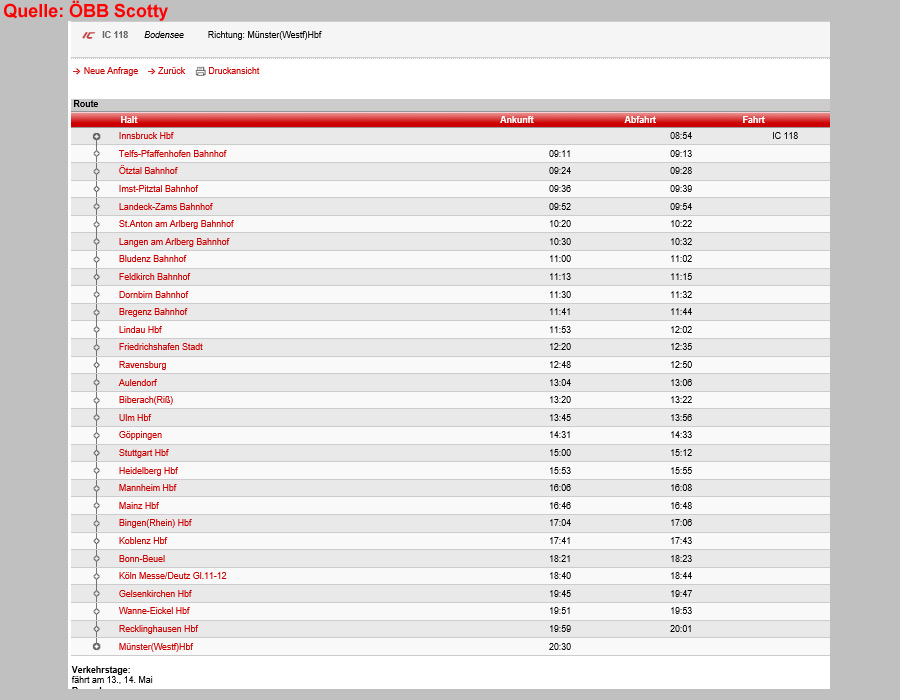This screenshot has height=700, width=900.
Task: Click the 12:35 departure from Friedrichshafen Stadt
Action: tap(681, 347)
